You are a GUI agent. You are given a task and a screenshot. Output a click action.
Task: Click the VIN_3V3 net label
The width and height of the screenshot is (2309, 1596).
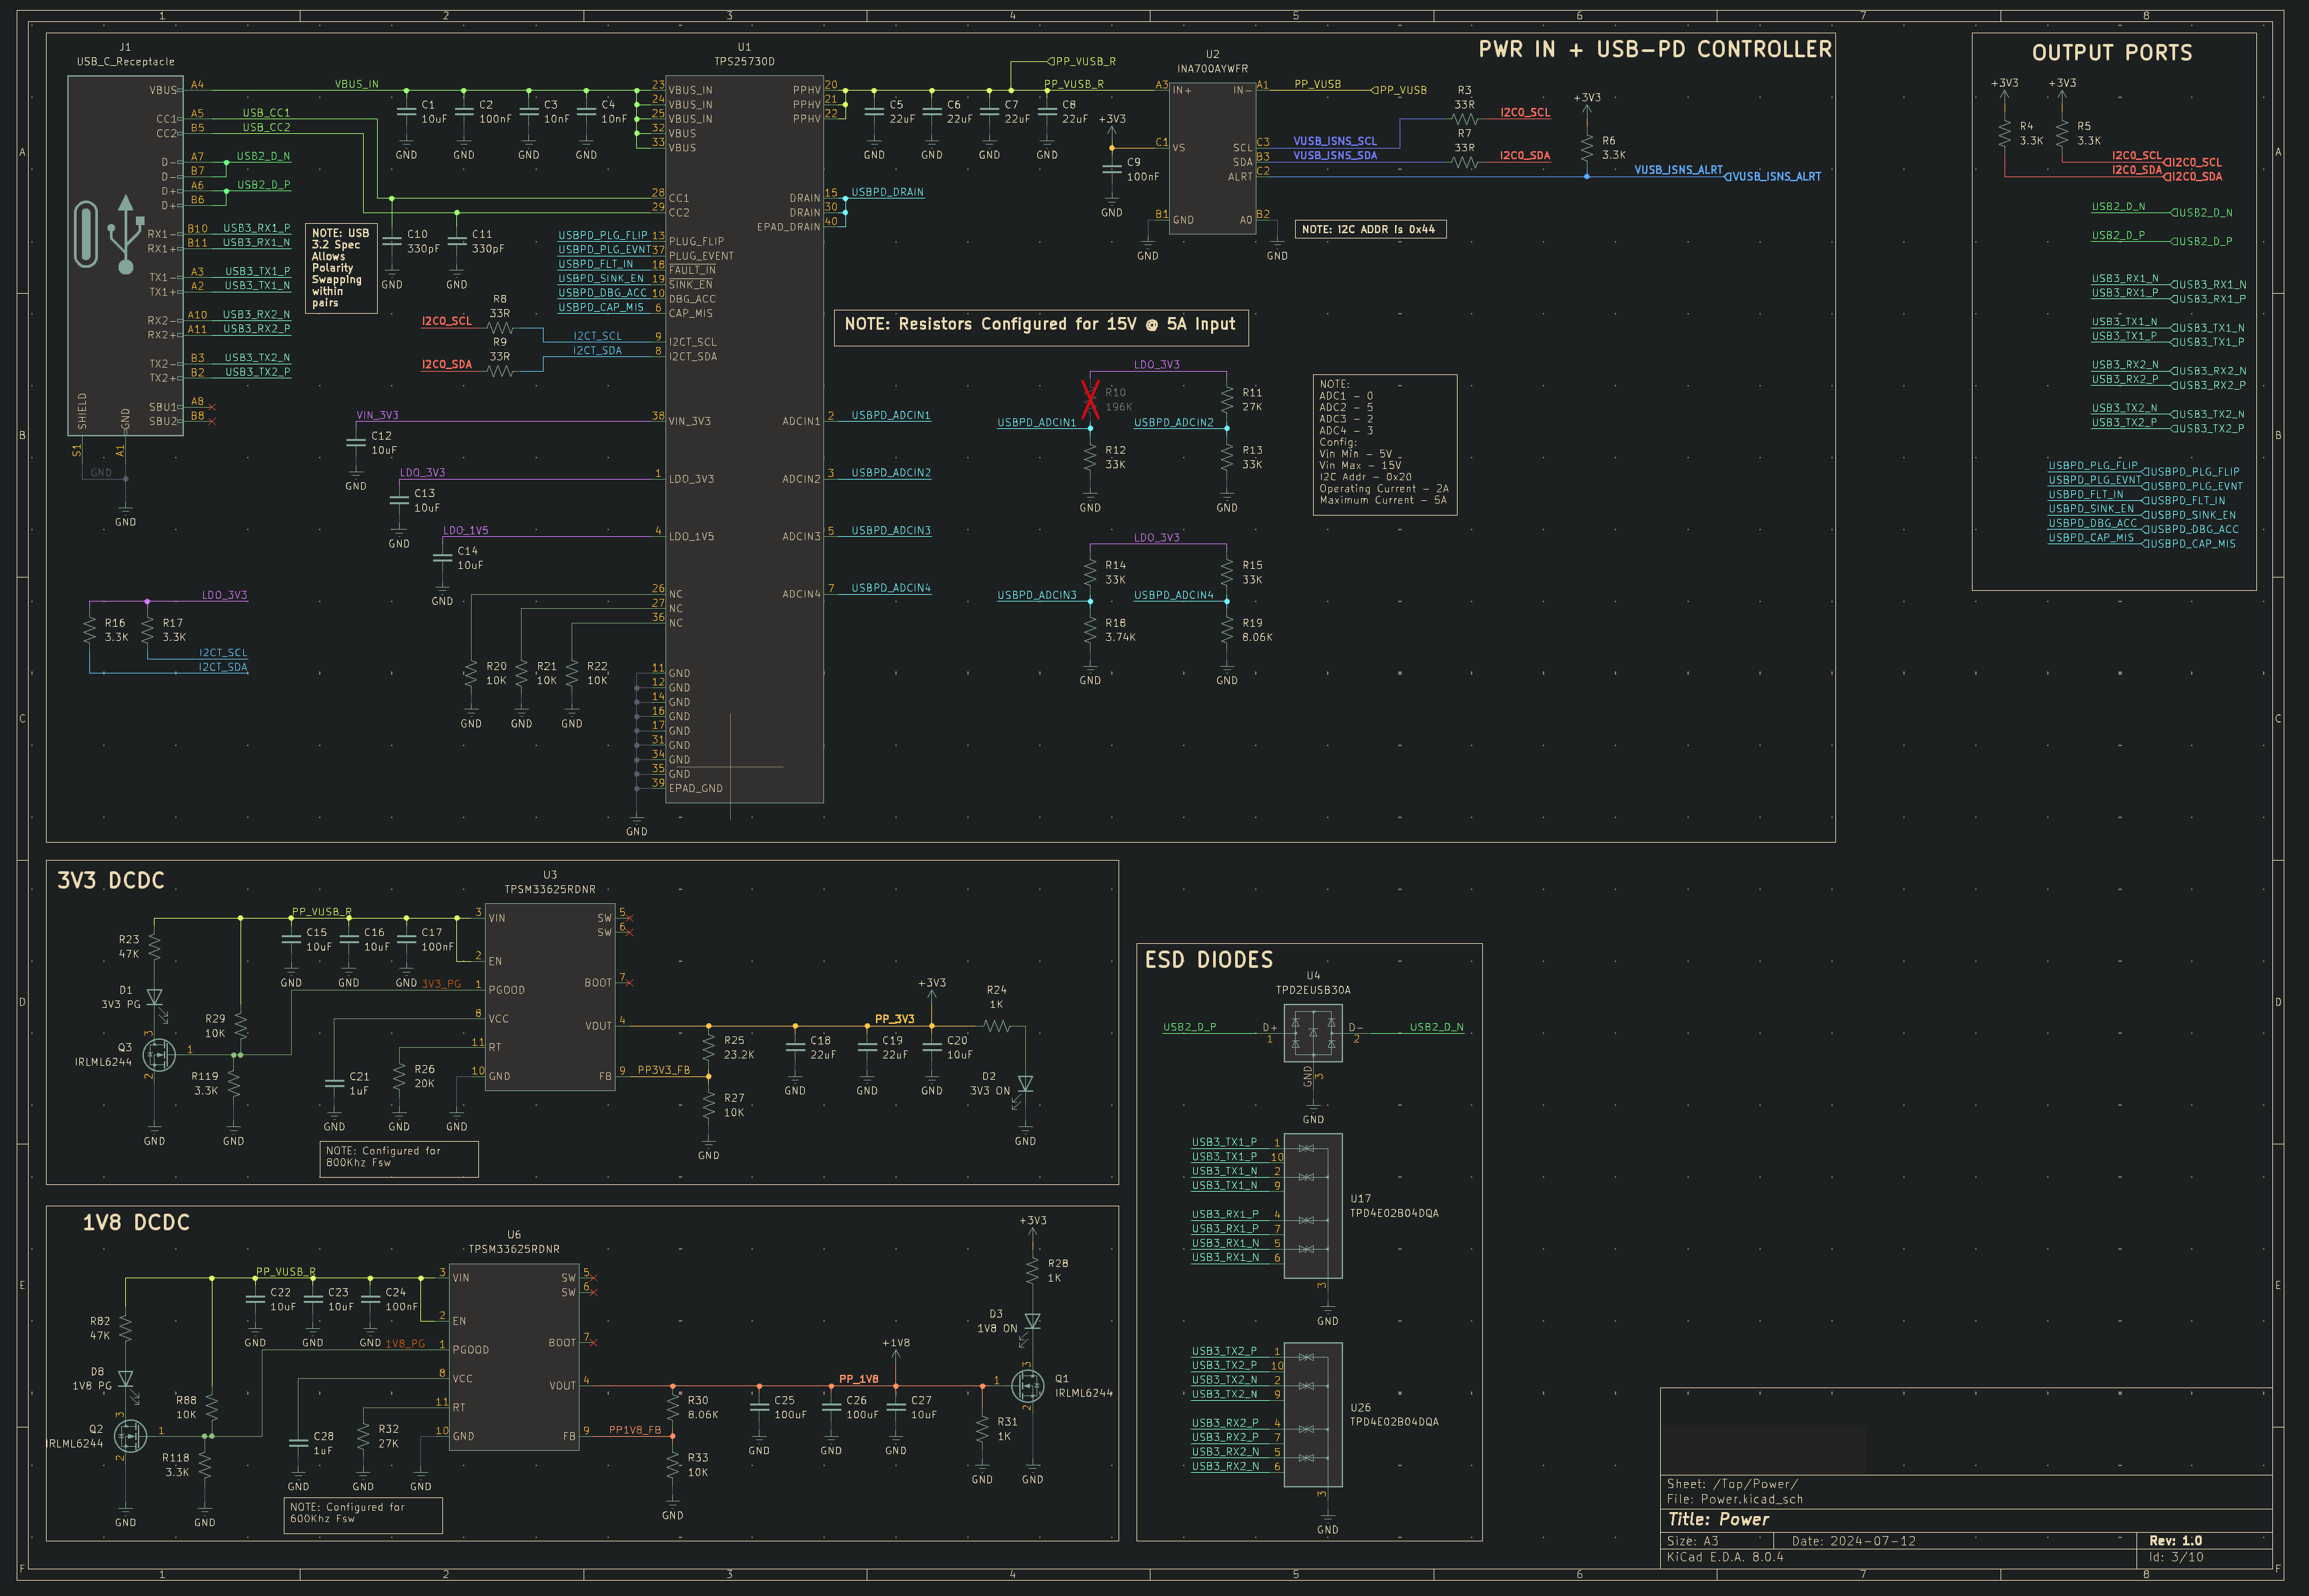(x=377, y=415)
